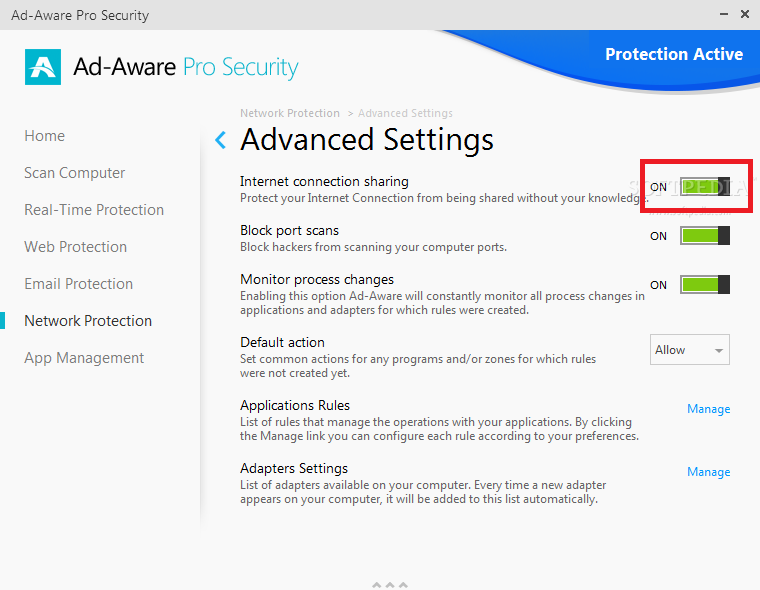Select Real-Time Protection in sidebar

tap(94, 210)
